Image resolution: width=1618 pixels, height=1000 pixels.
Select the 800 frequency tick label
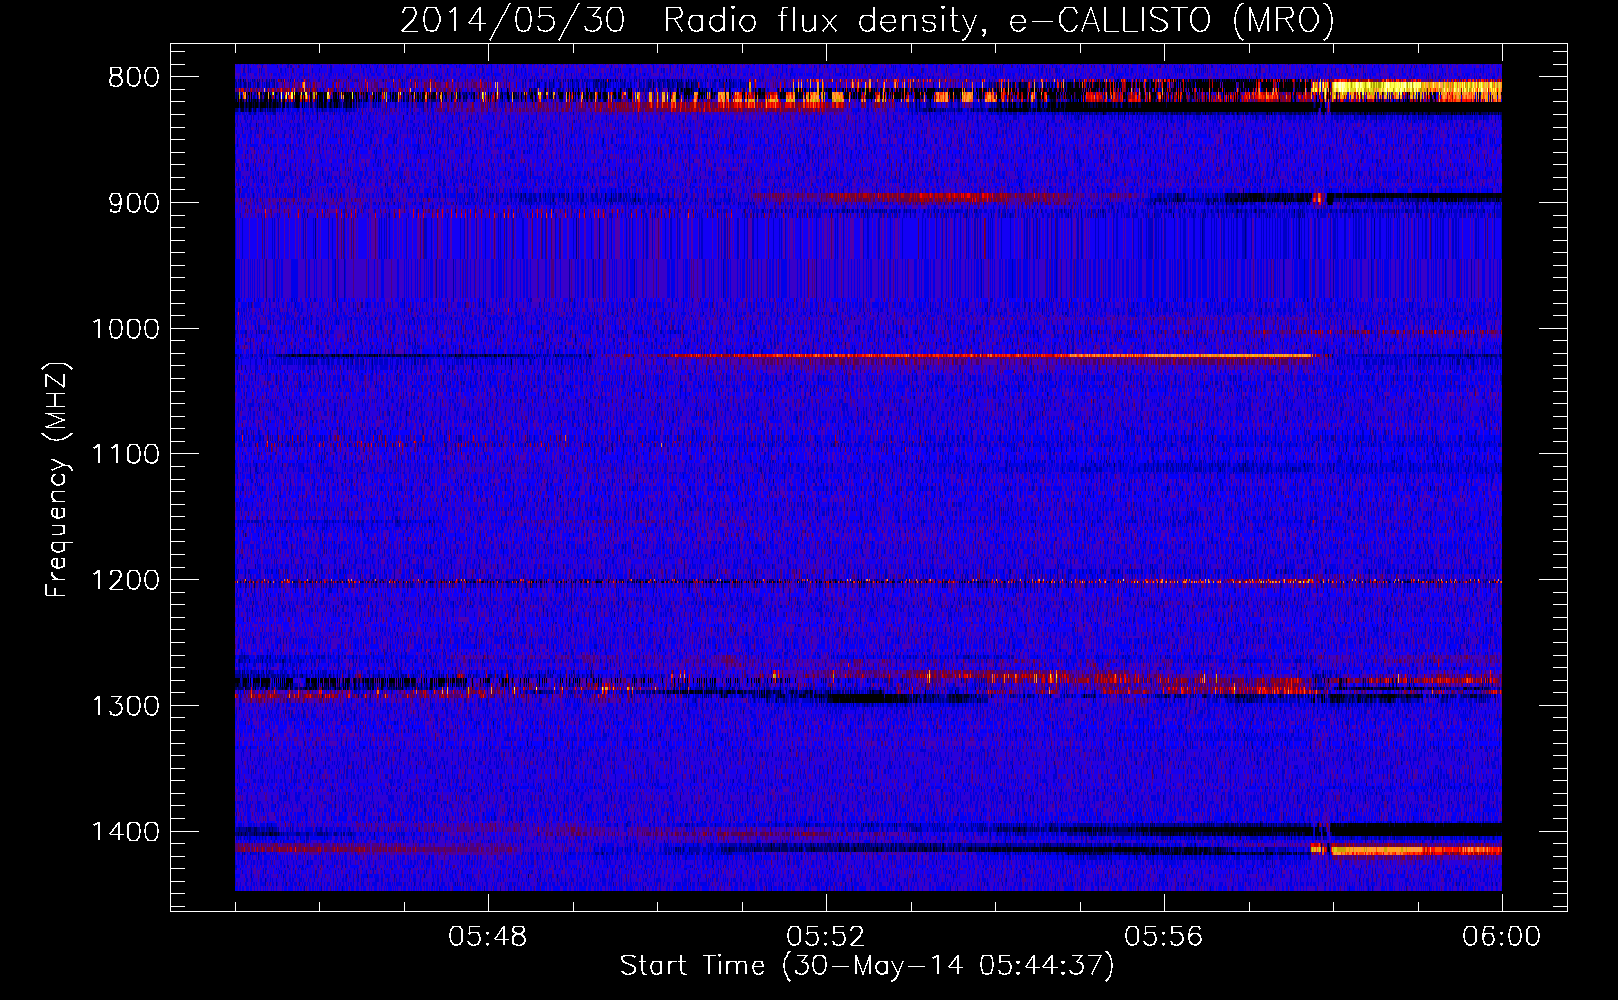tap(134, 78)
